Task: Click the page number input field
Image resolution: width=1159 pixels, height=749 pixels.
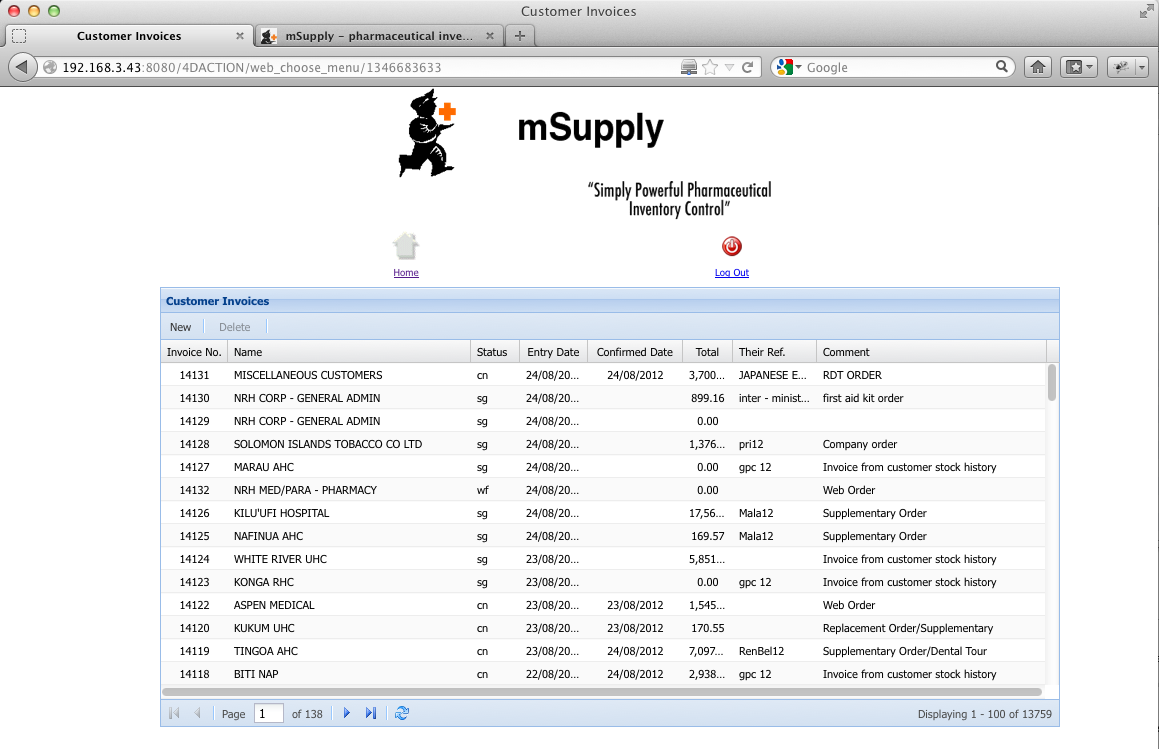Action: 268,714
